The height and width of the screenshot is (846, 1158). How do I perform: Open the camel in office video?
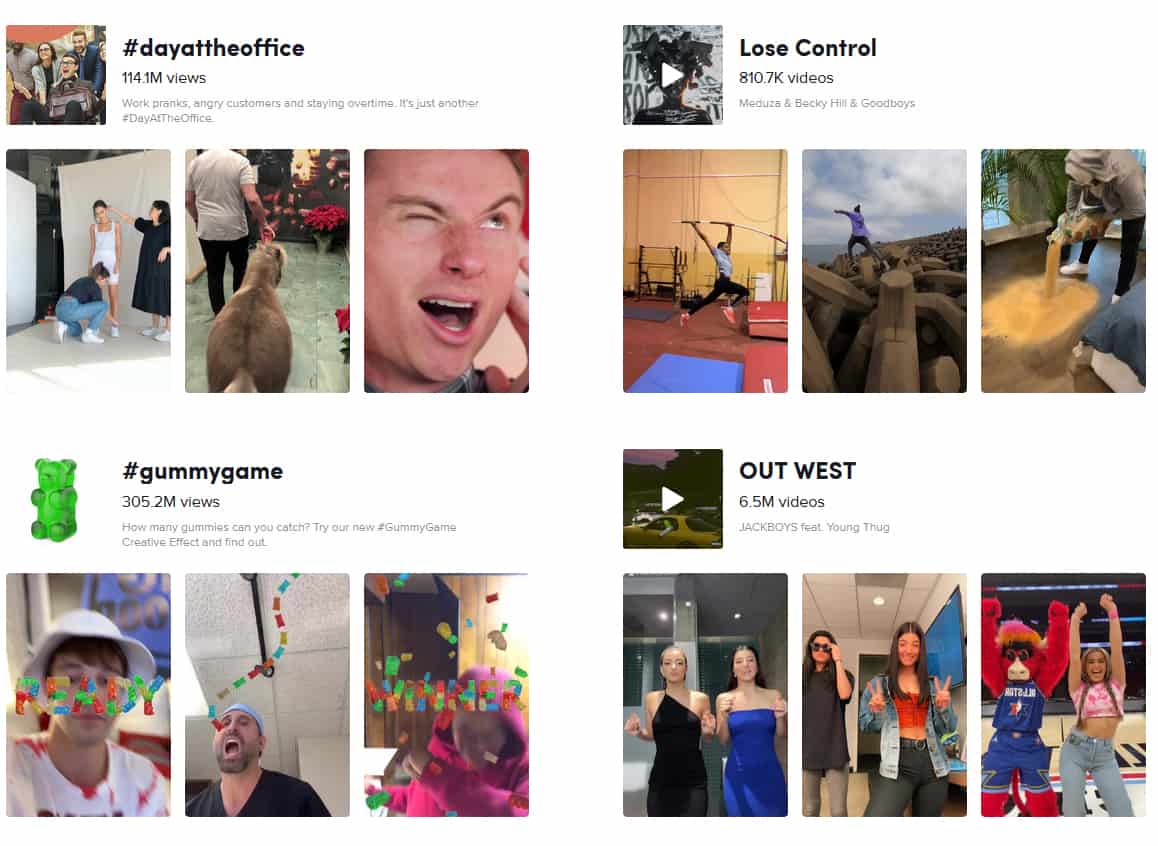(267, 271)
